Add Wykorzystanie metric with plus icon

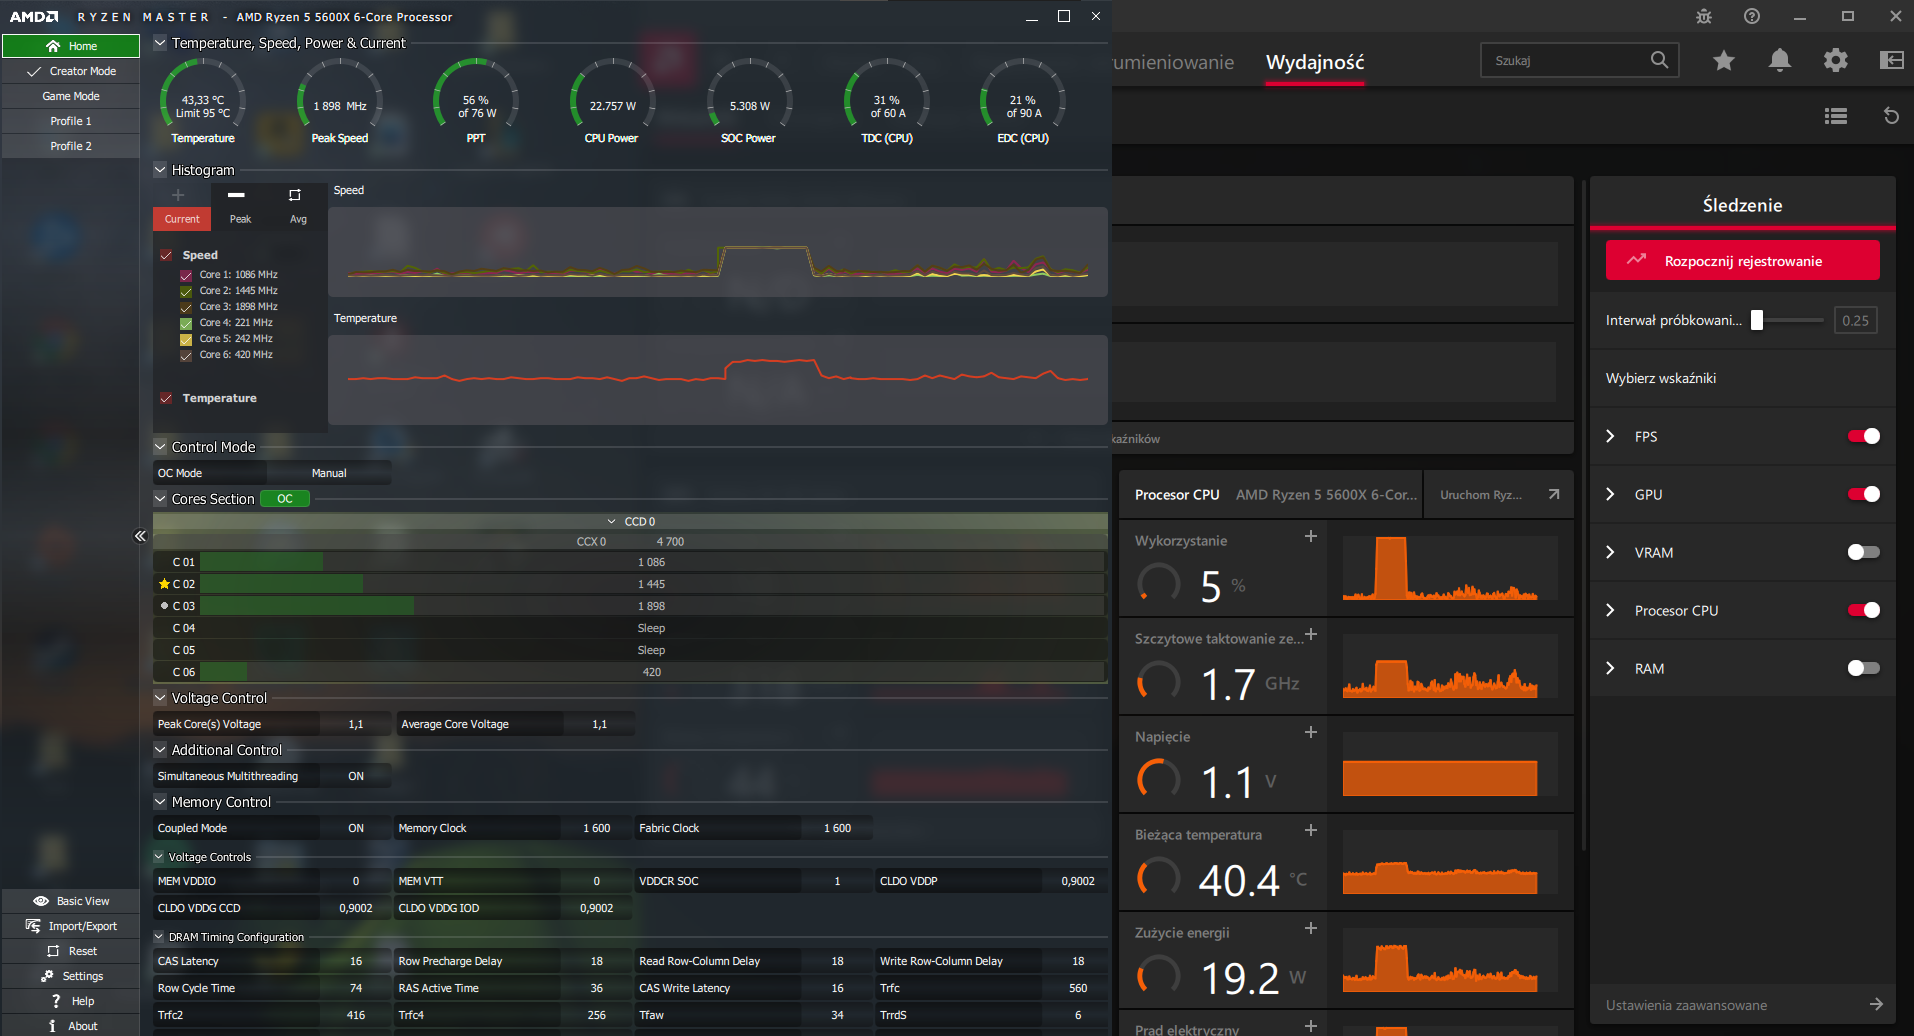click(x=1310, y=537)
